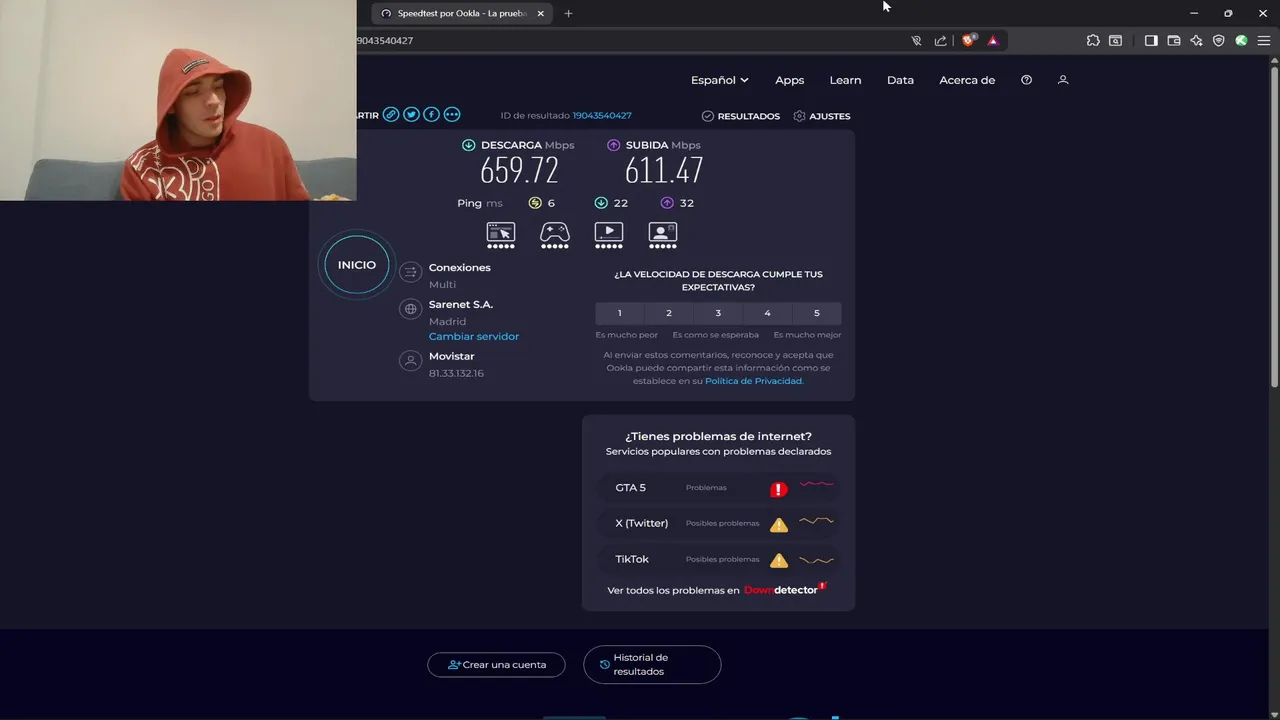Open the X (Twitter) problems row
Image resolution: width=1280 pixels, height=720 pixels.
coord(718,523)
